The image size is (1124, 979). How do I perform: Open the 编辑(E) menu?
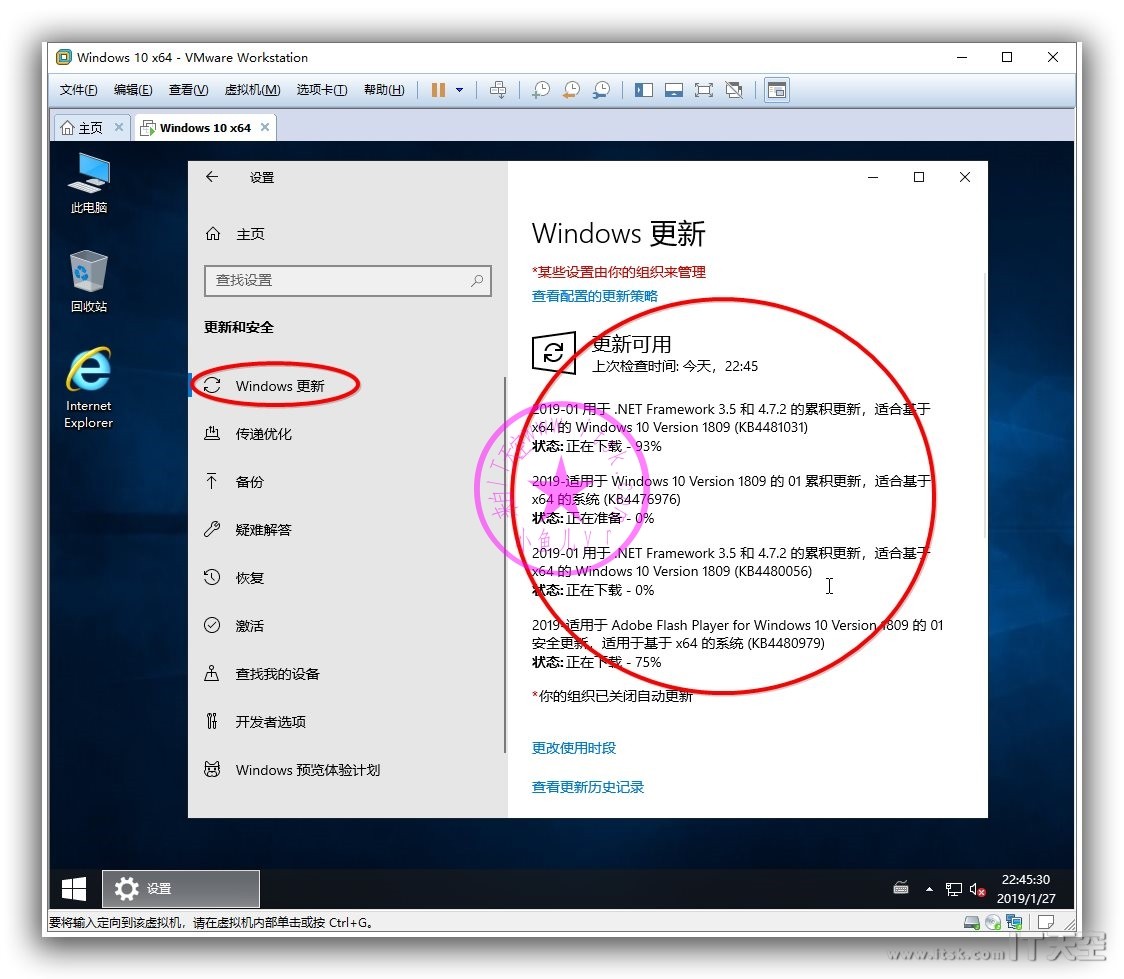pyautogui.click(x=133, y=90)
